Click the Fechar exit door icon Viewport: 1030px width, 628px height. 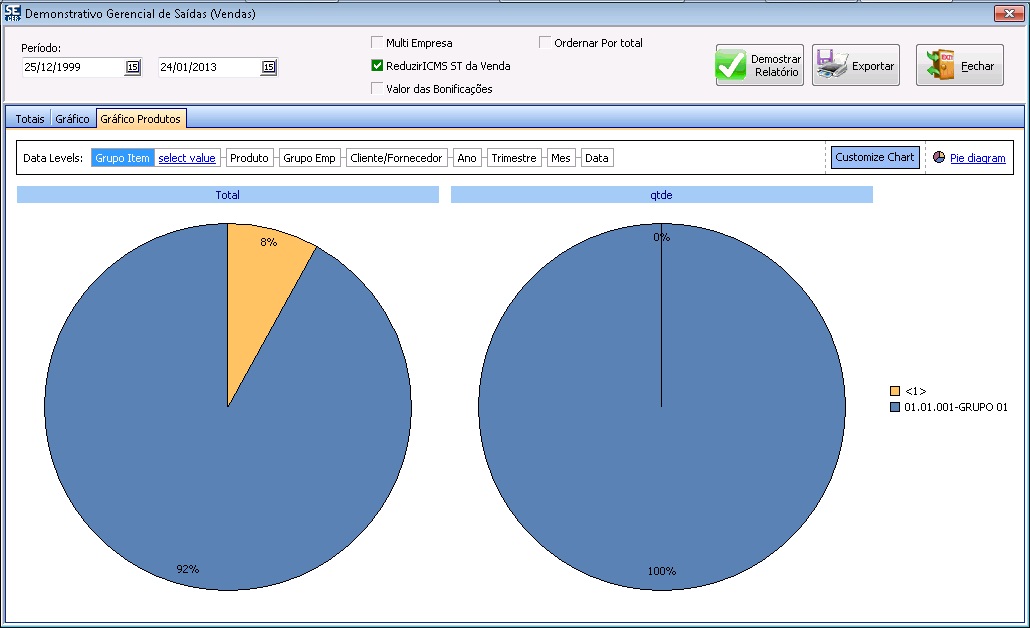(x=940, y=66)
